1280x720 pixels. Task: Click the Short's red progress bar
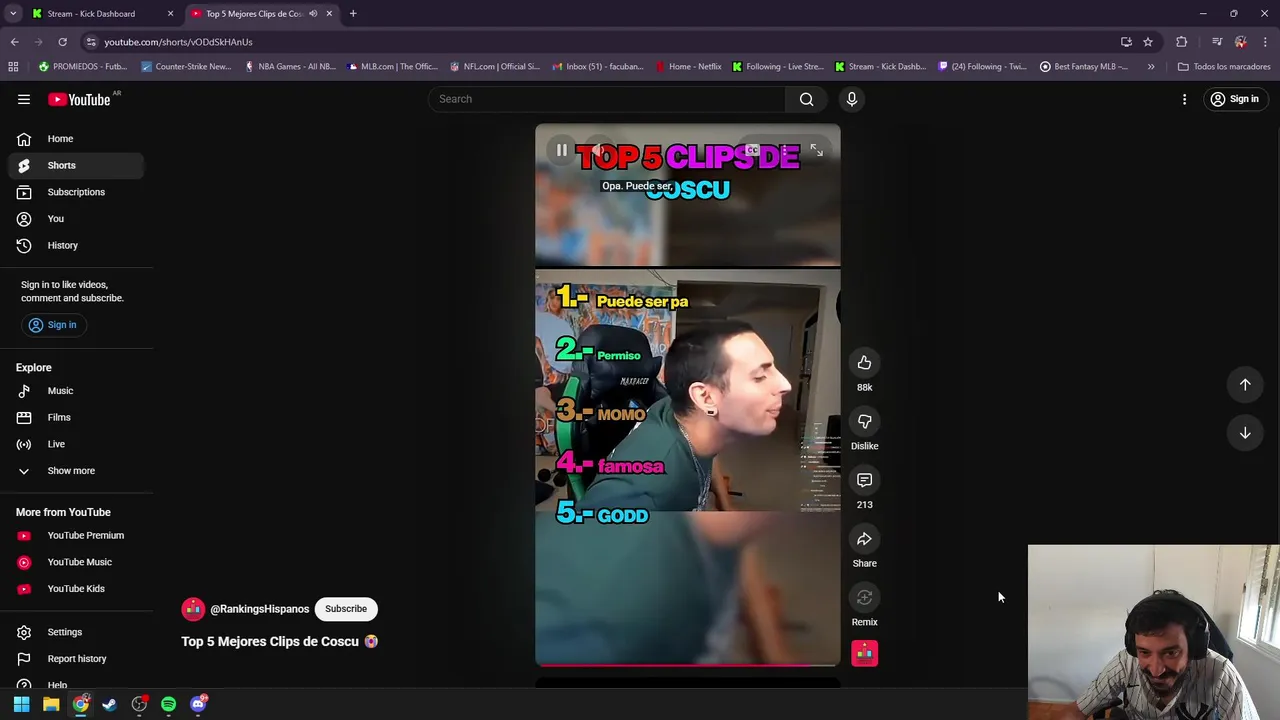pos(687,664)
